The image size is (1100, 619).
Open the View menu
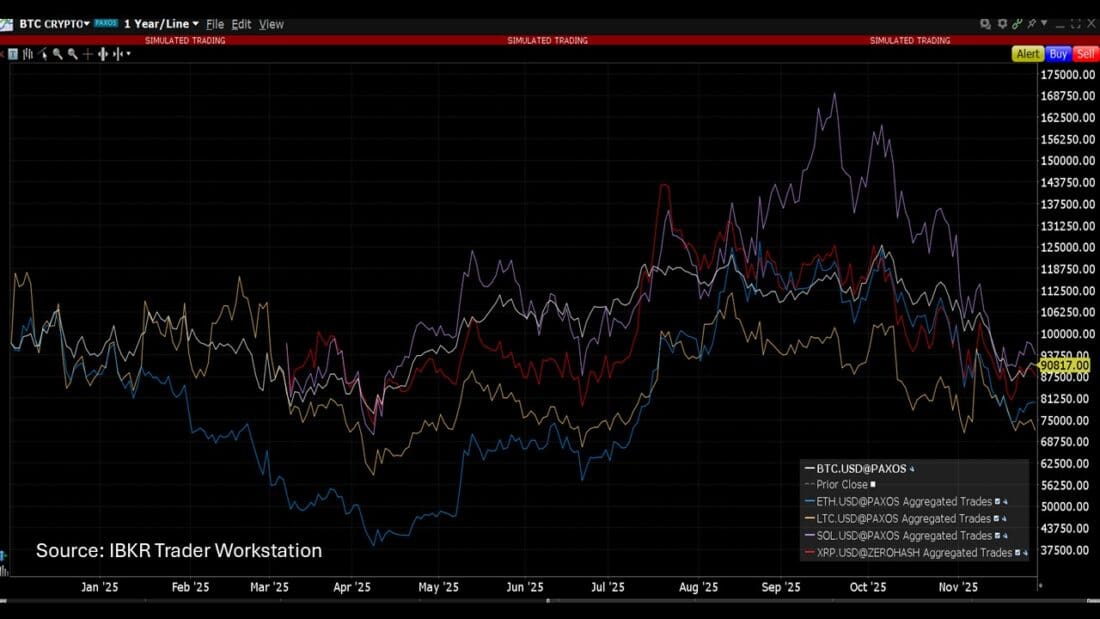(x=271, y=24)
